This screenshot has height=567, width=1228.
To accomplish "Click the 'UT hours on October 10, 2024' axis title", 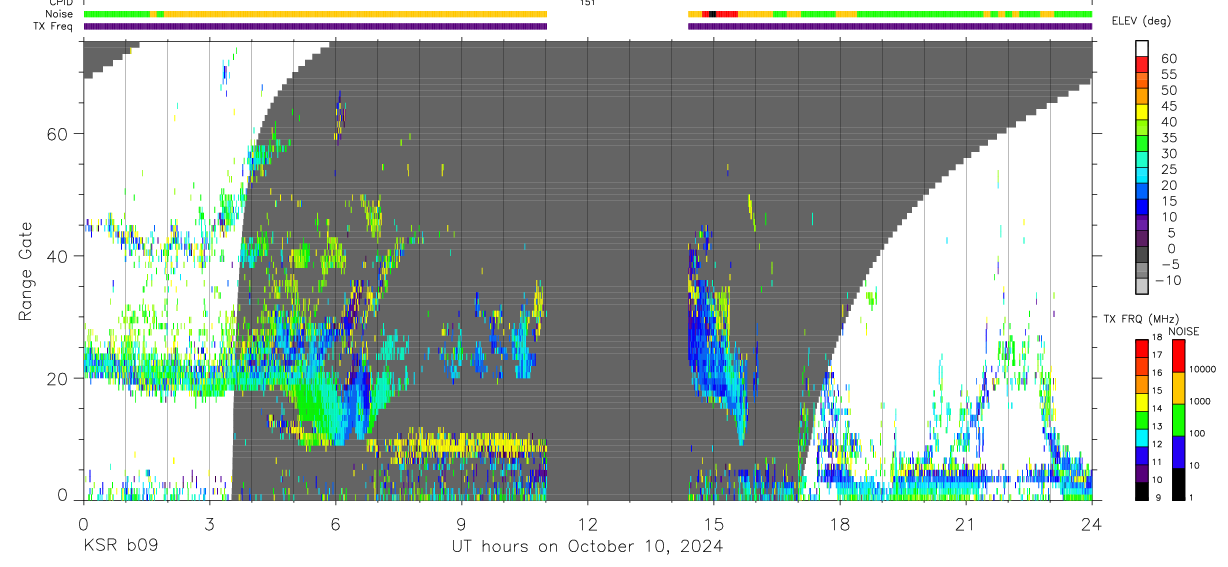I will [588, 546].
